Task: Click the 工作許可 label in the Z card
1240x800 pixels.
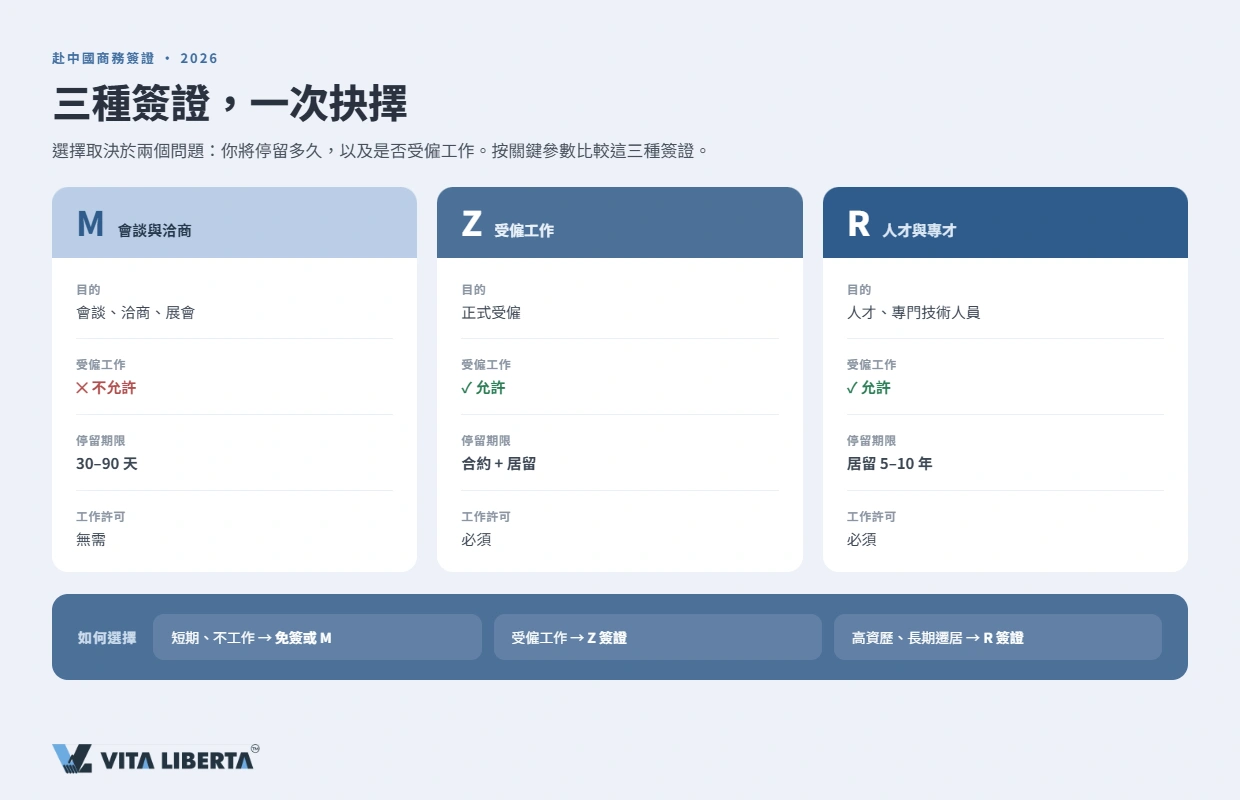Action: (x=486, y=517)
